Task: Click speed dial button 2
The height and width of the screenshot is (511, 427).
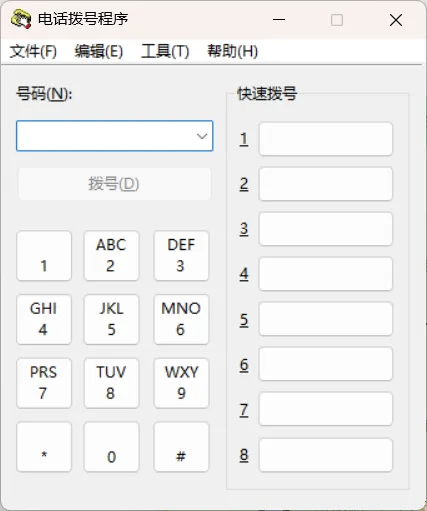Action: pos(326,184)
